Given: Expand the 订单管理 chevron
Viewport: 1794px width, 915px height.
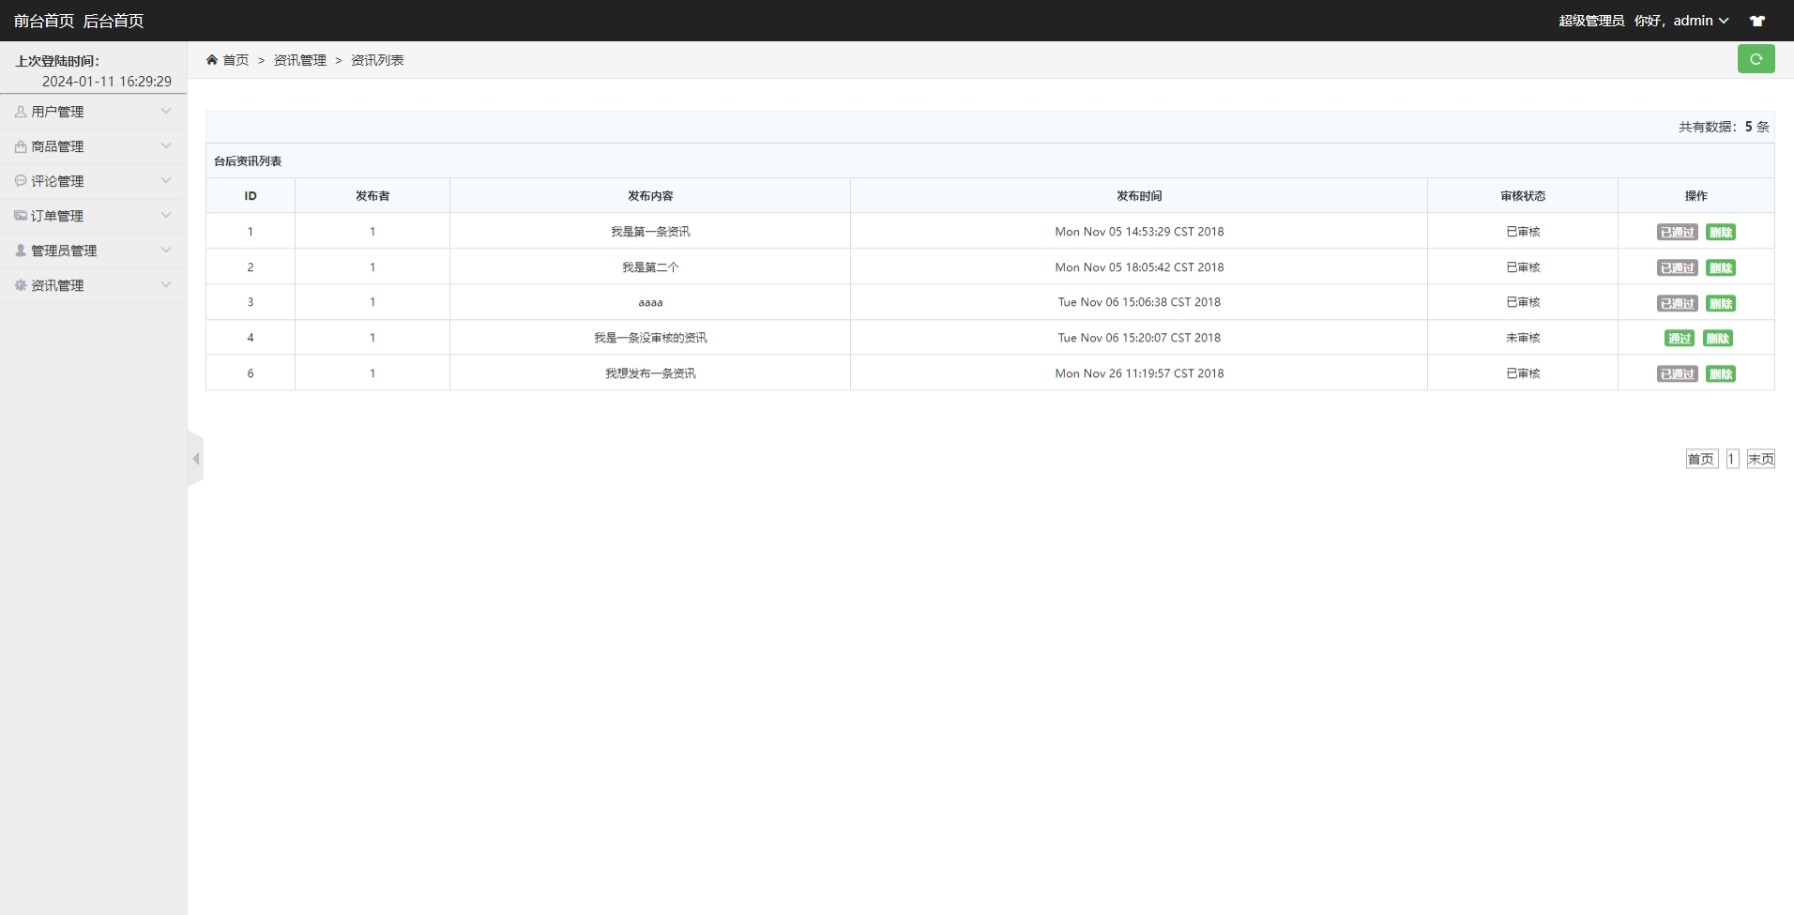Looking at the screenshot, I should click(x=166, y=215).
